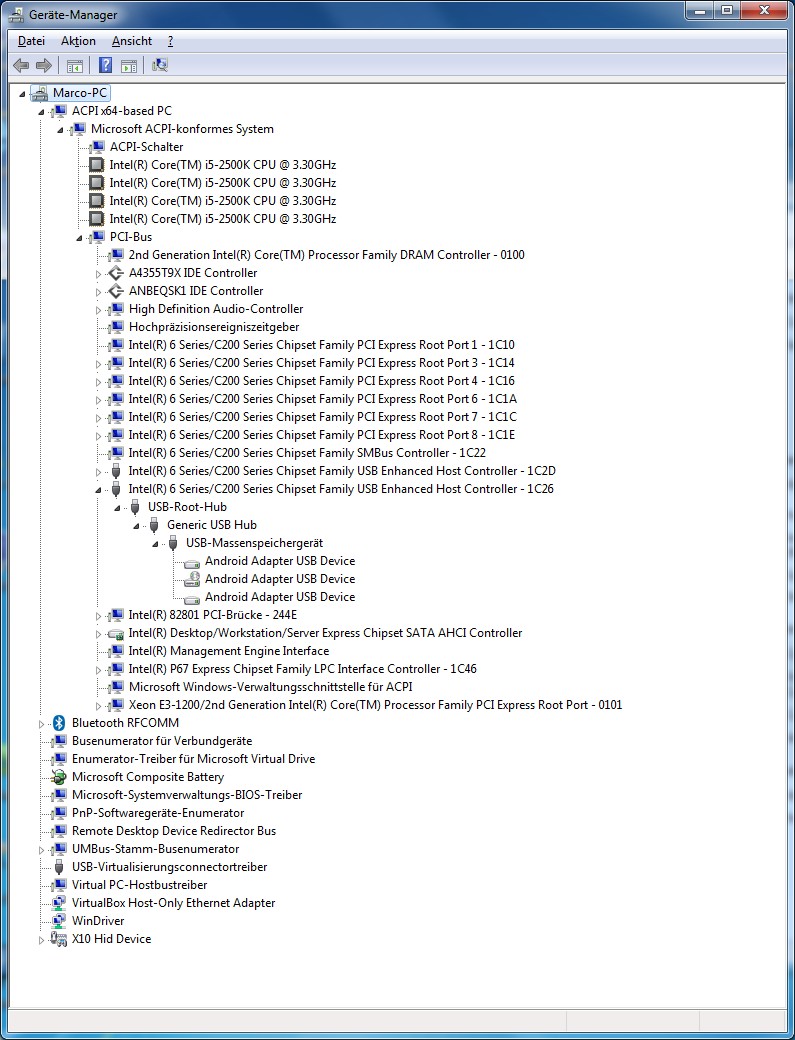Screen dimensions: 795x1040
Task: Collapse the USB-Massenspeichergerät node
Action: [x=156, y=543]
